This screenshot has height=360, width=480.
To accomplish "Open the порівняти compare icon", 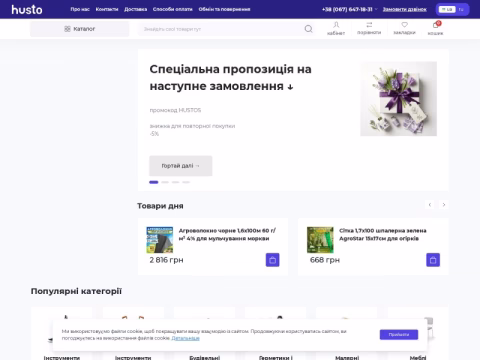I will (x=369, y=28).
